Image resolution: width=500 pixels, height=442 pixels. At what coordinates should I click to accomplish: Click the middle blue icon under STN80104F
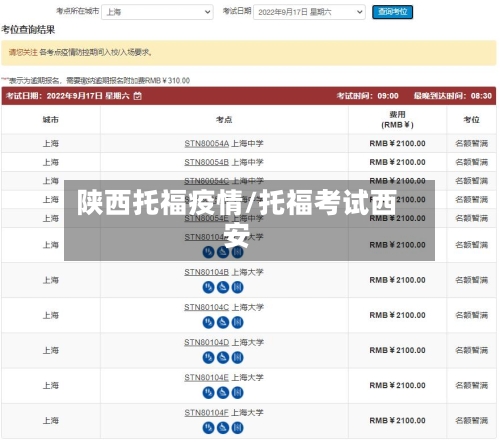click(223, 428)
